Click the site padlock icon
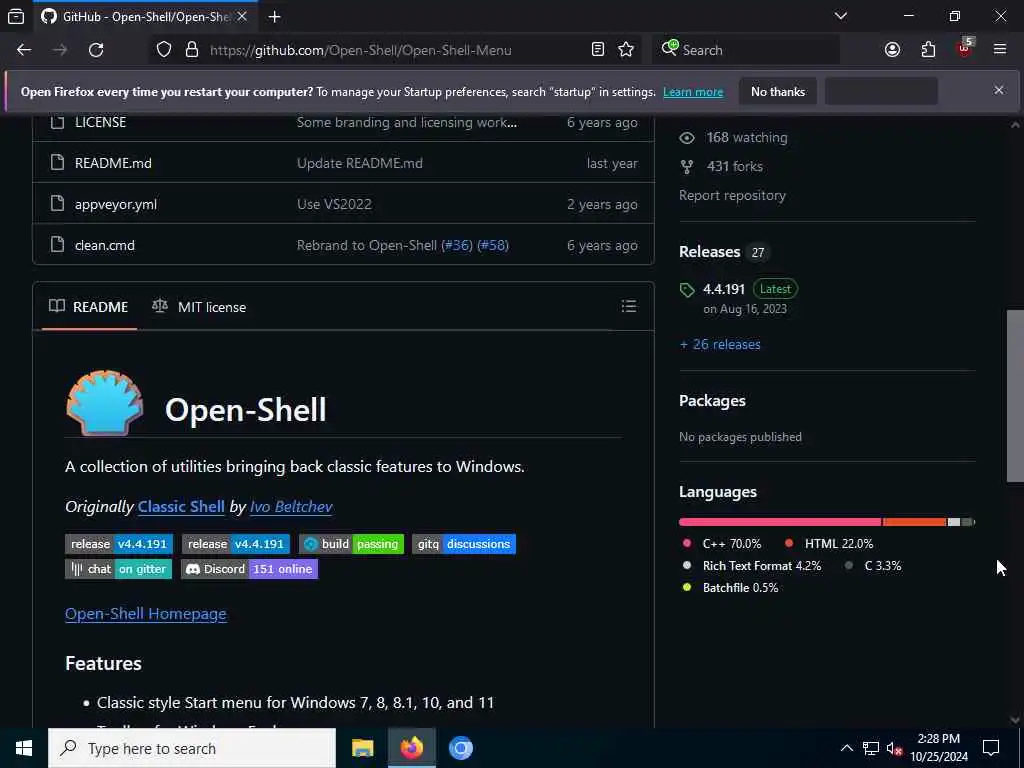 (191, 50)
